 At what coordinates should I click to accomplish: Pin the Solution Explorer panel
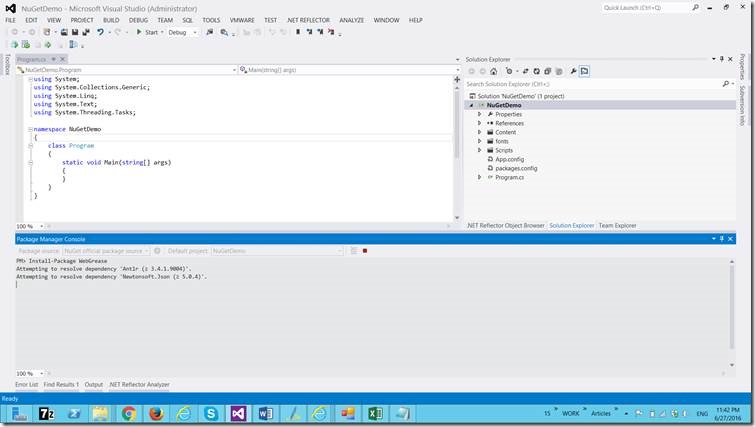point(722,59)
